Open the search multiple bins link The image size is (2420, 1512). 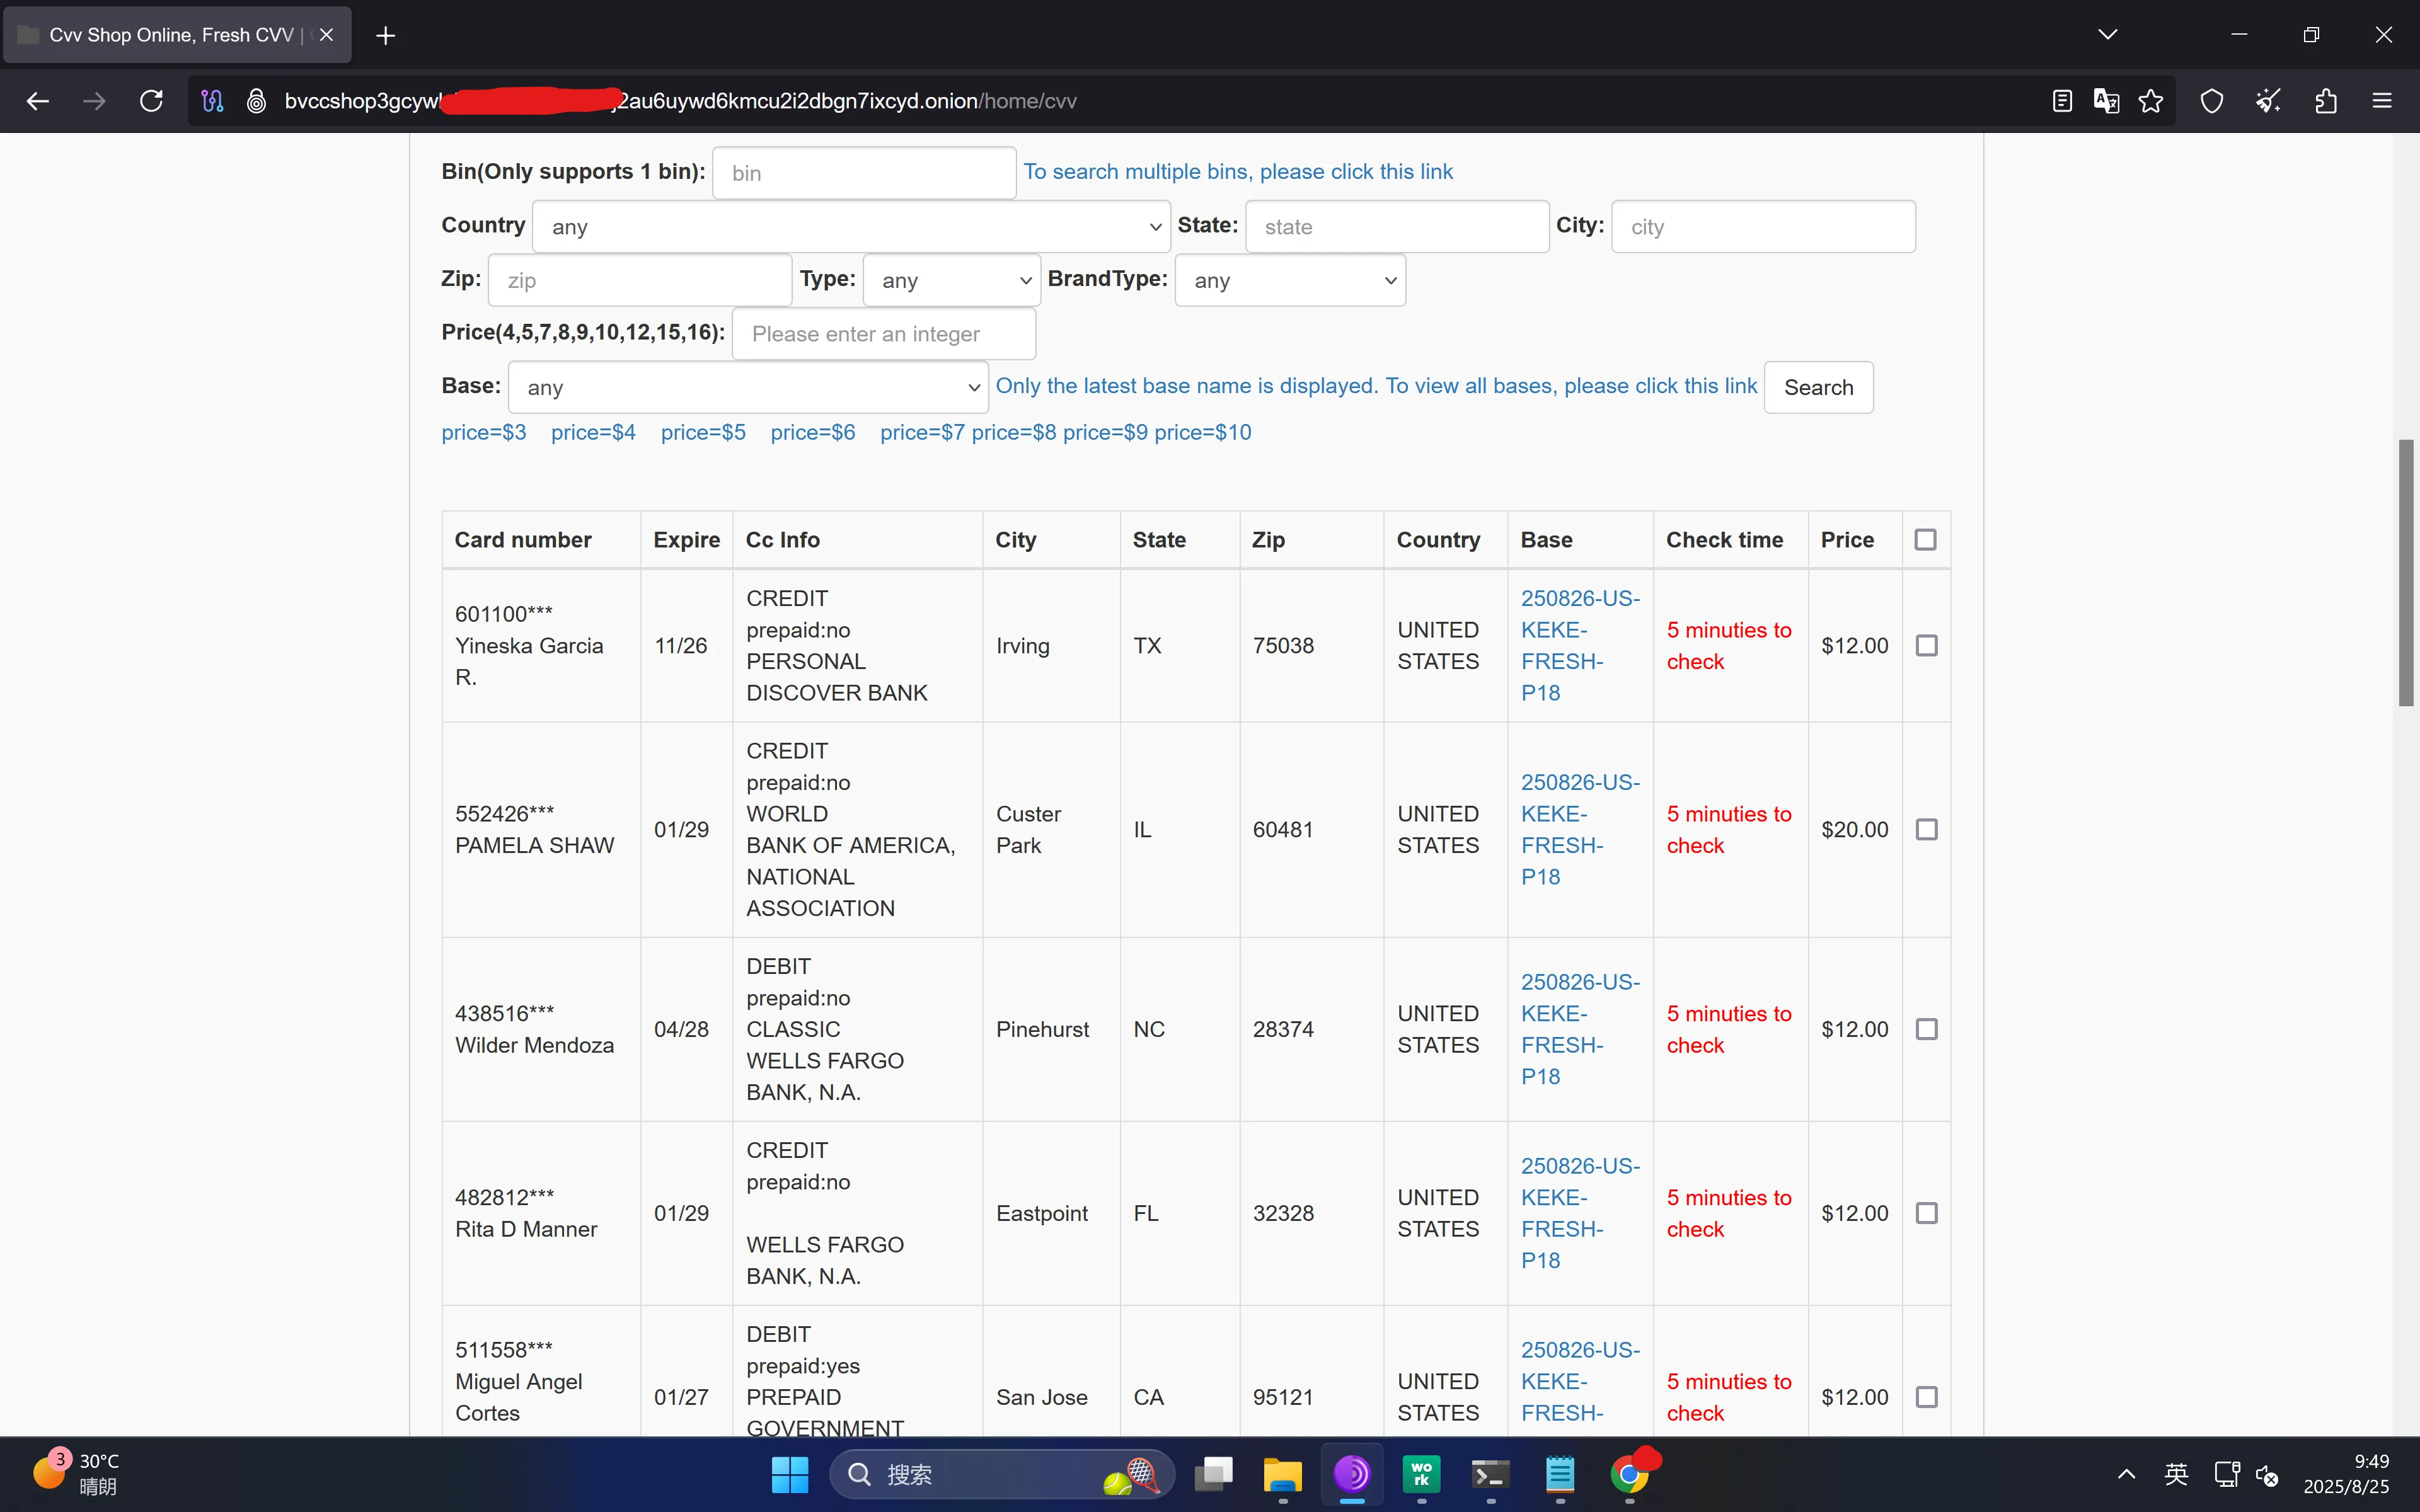click(1238, 172)
